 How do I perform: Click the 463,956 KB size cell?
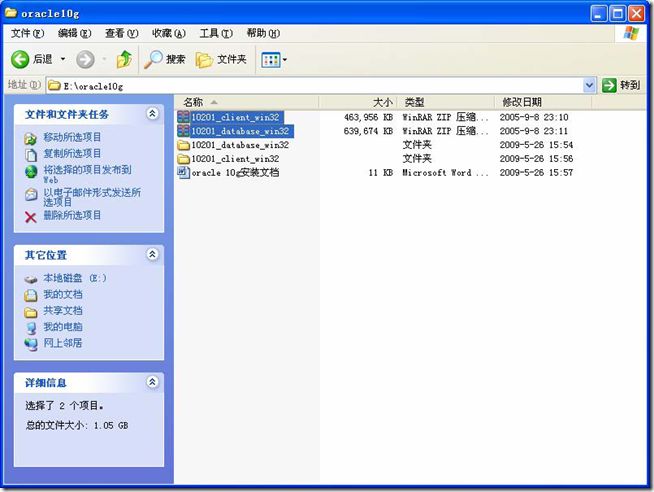(x=368, y=117)
